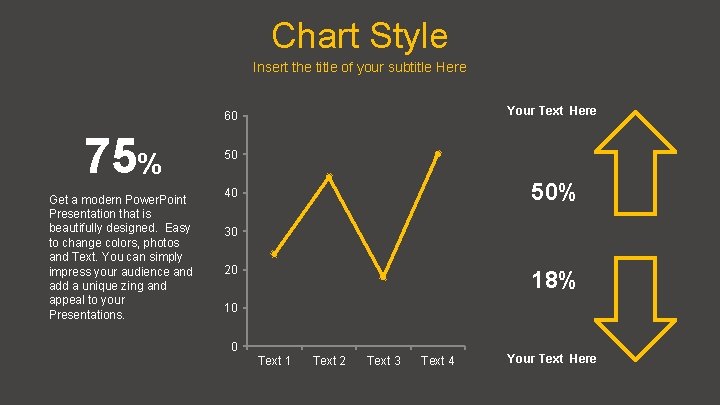
Task: Click the Text 2 axis label
Action: pyautogui.click(x=329, y=360)
